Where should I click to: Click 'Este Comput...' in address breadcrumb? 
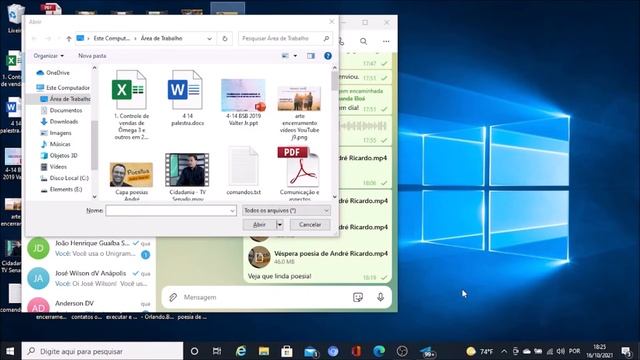(111, 38)
